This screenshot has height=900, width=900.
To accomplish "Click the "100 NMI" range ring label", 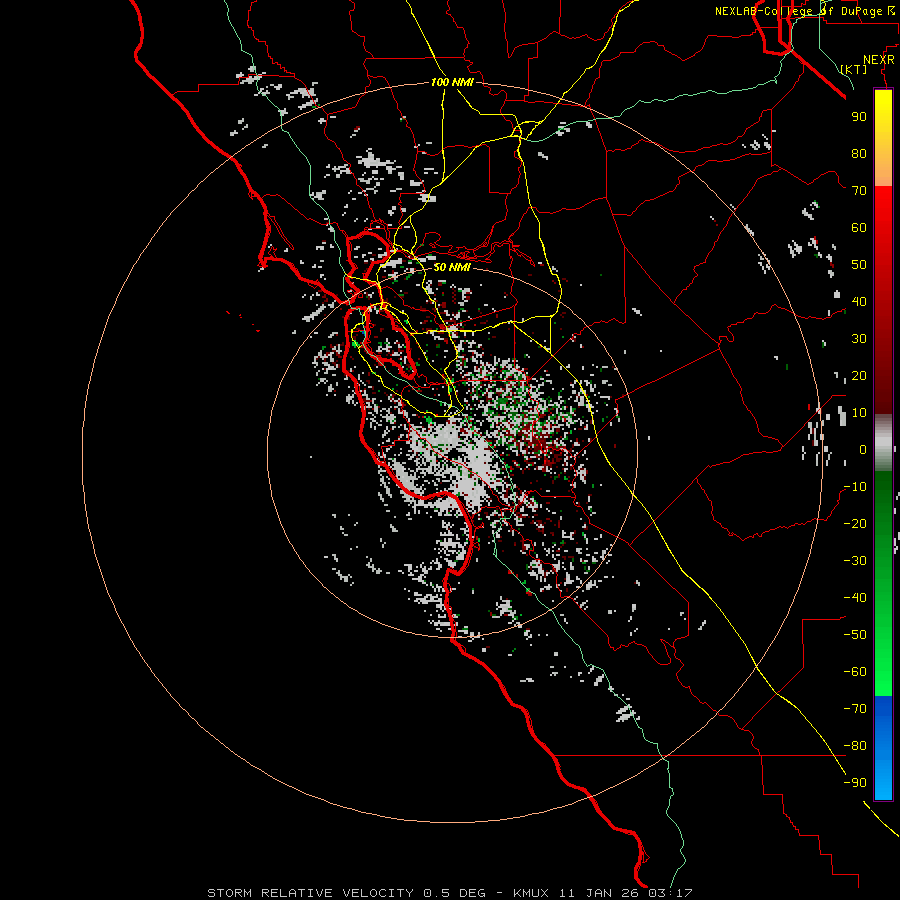I will coord(452,82).
